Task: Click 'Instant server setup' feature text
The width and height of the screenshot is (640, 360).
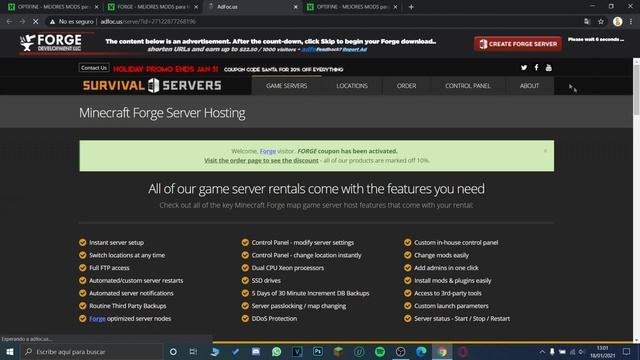Action: pos(116,242)
